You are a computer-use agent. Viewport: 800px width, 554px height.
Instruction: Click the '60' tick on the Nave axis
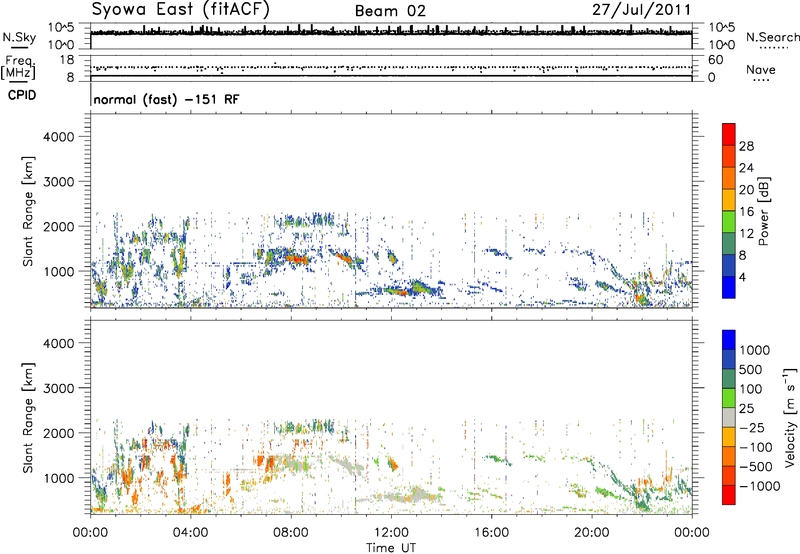715,60
